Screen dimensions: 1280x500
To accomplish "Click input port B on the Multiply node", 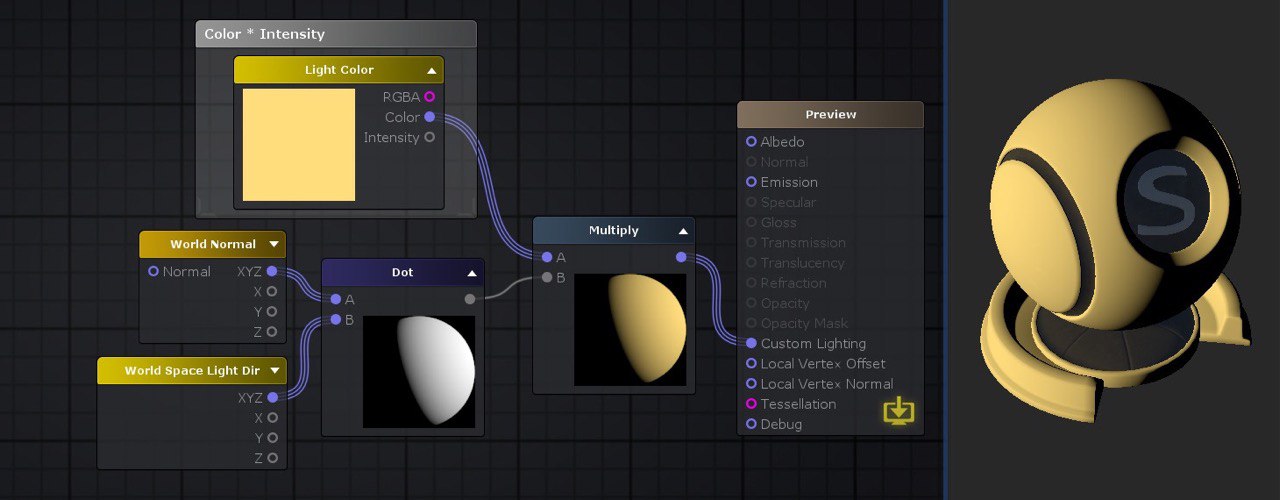I will point(547,277).
